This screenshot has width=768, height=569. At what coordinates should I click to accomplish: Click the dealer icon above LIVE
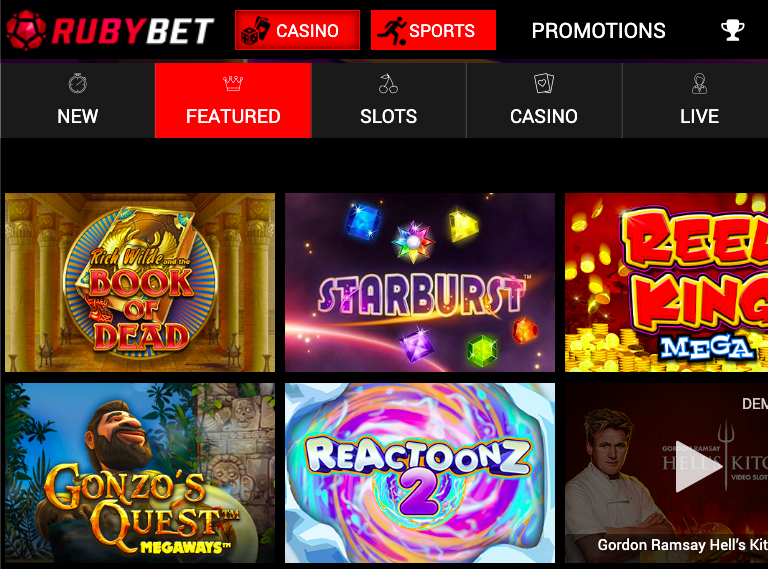(x=699, y=83)
